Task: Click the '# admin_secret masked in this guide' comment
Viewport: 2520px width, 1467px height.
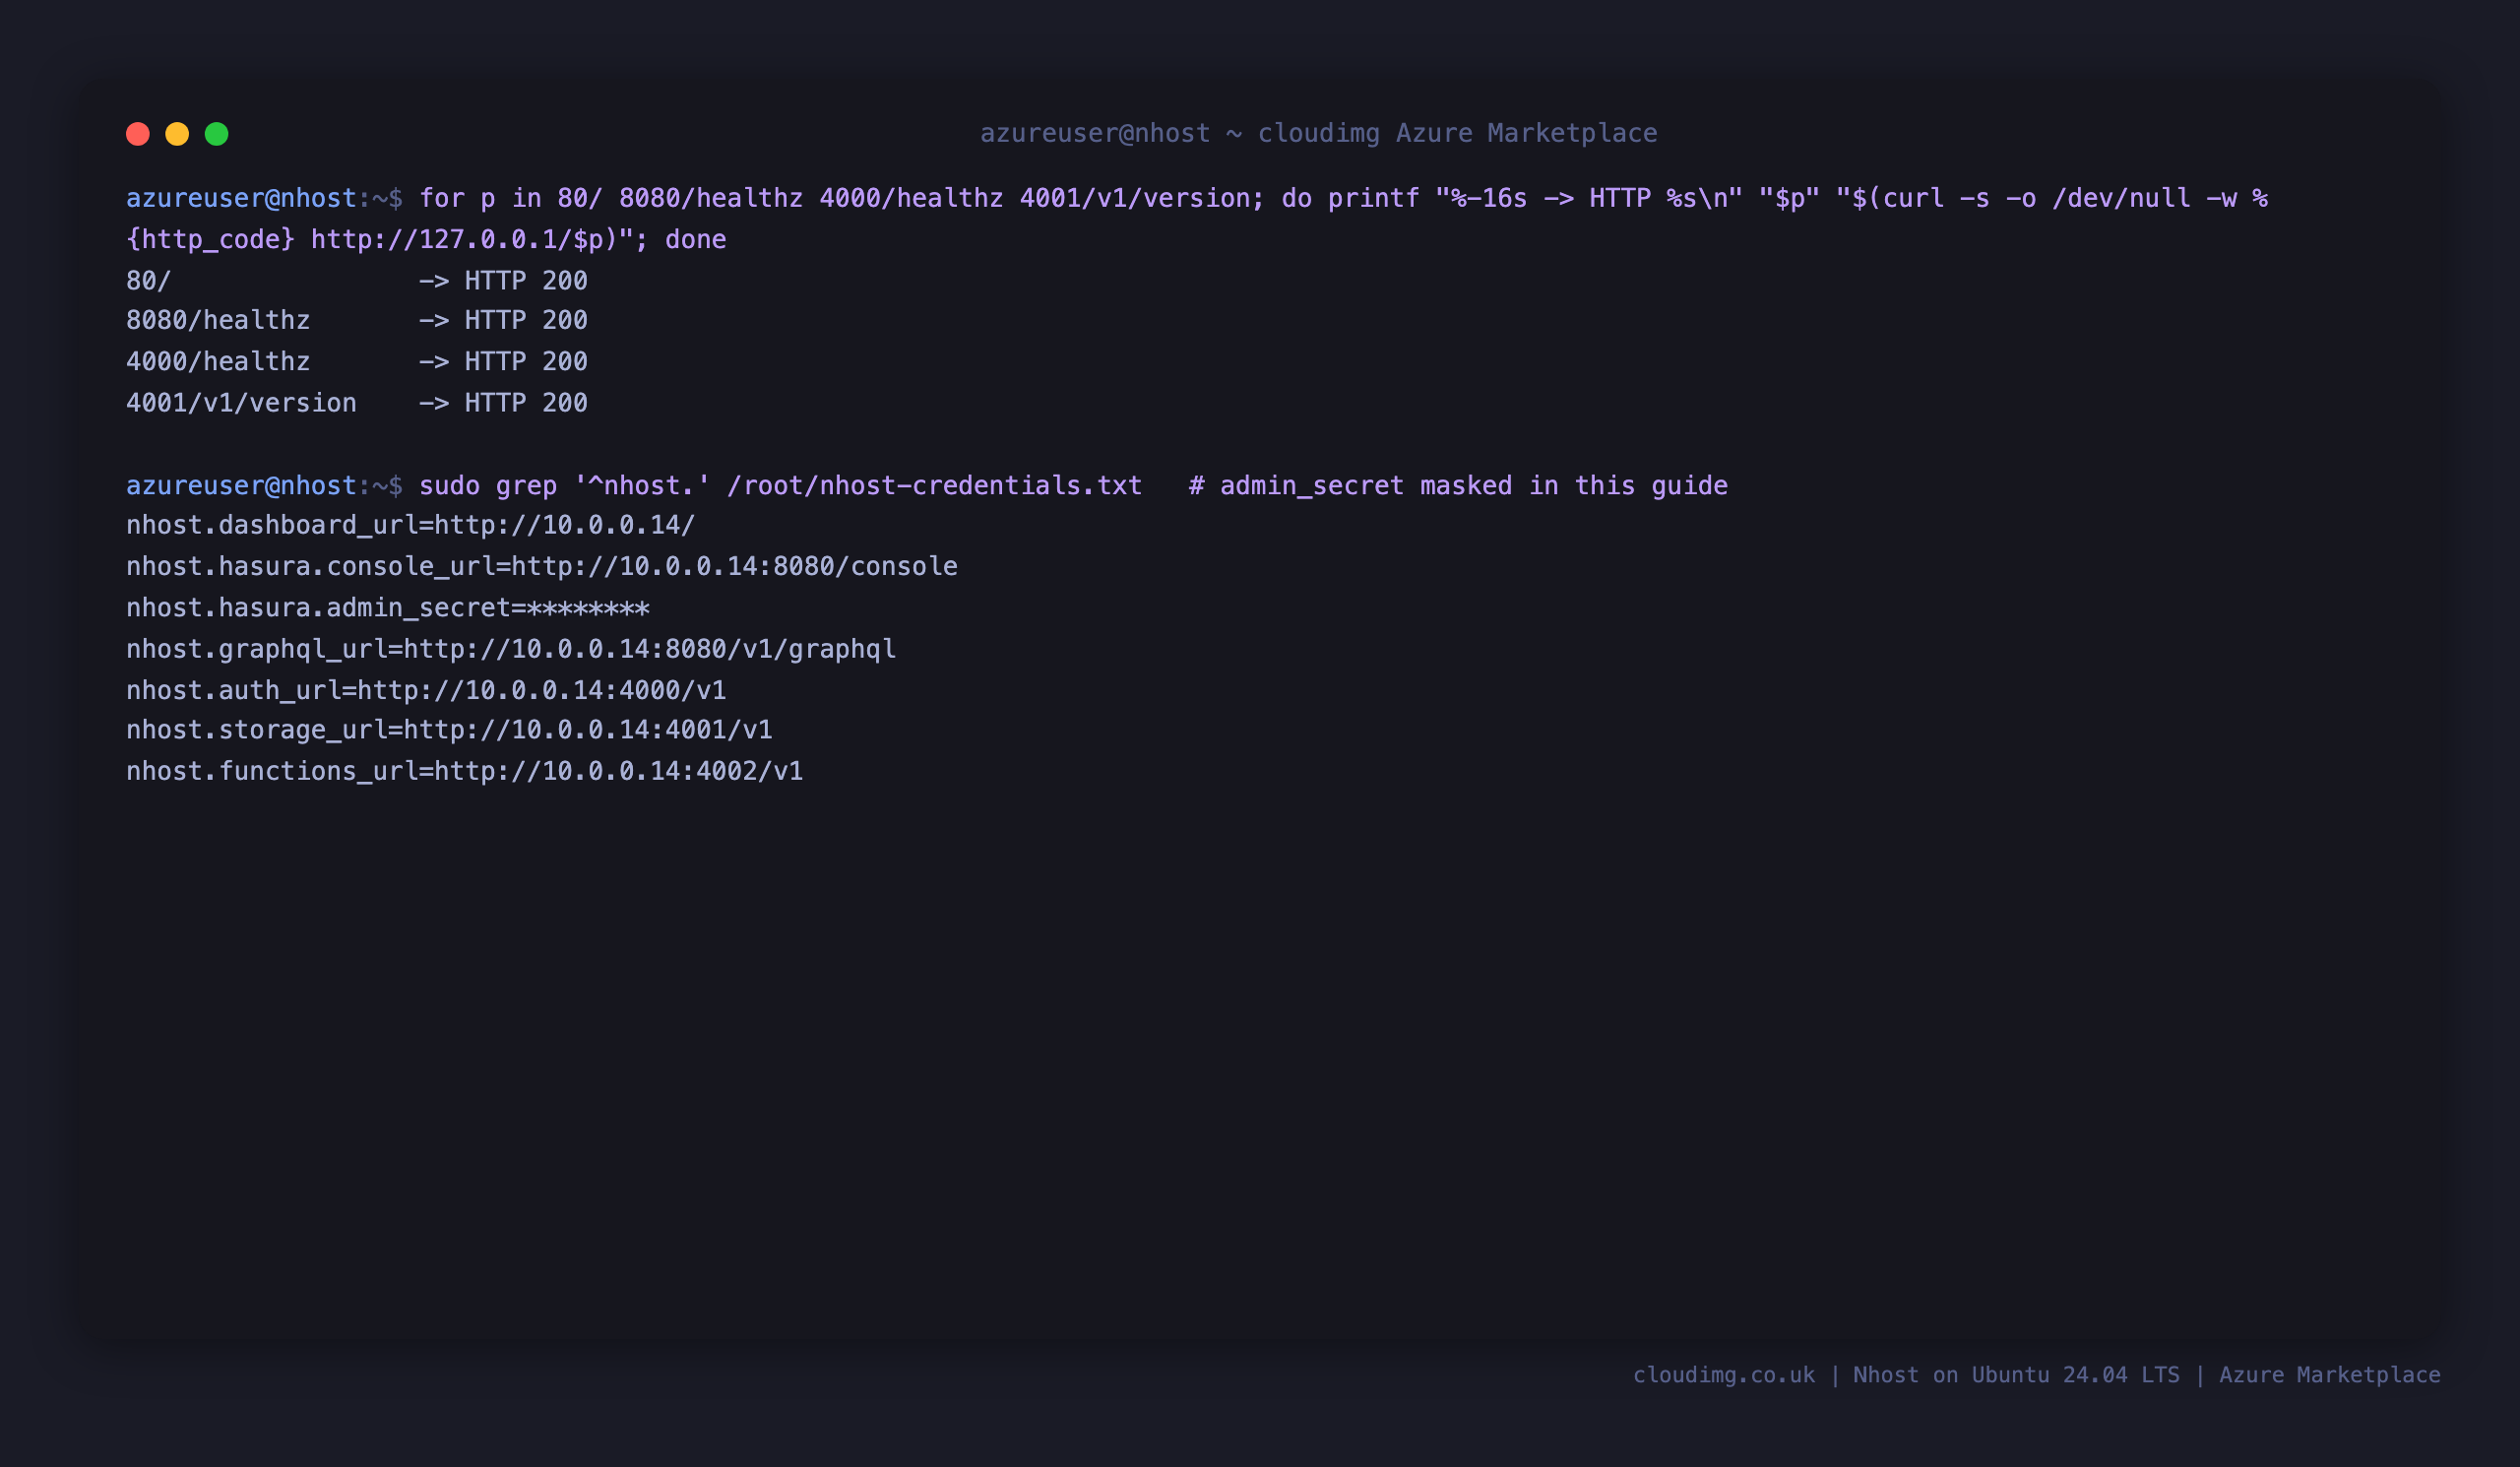Action: [x=1458, y=485]
